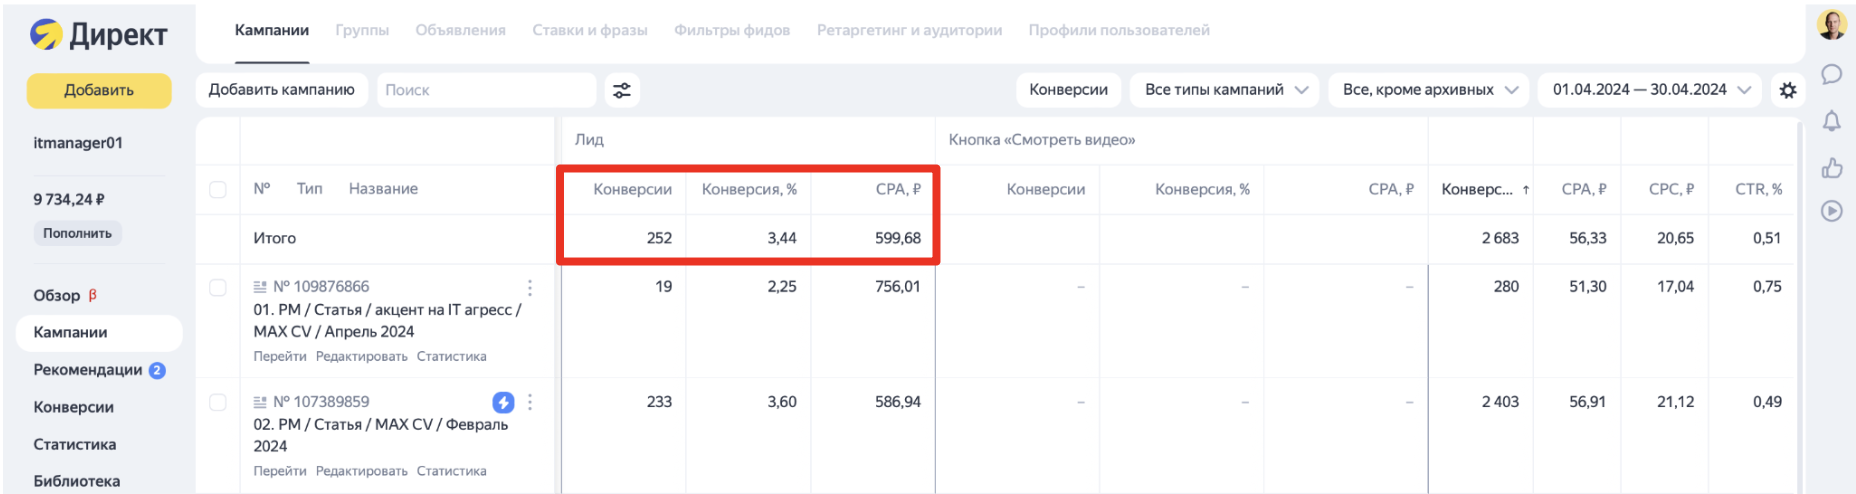The image size is (1856, 494).
Task: Click the campaign search 'Поиск' field
Action: [x=486, y=90]
